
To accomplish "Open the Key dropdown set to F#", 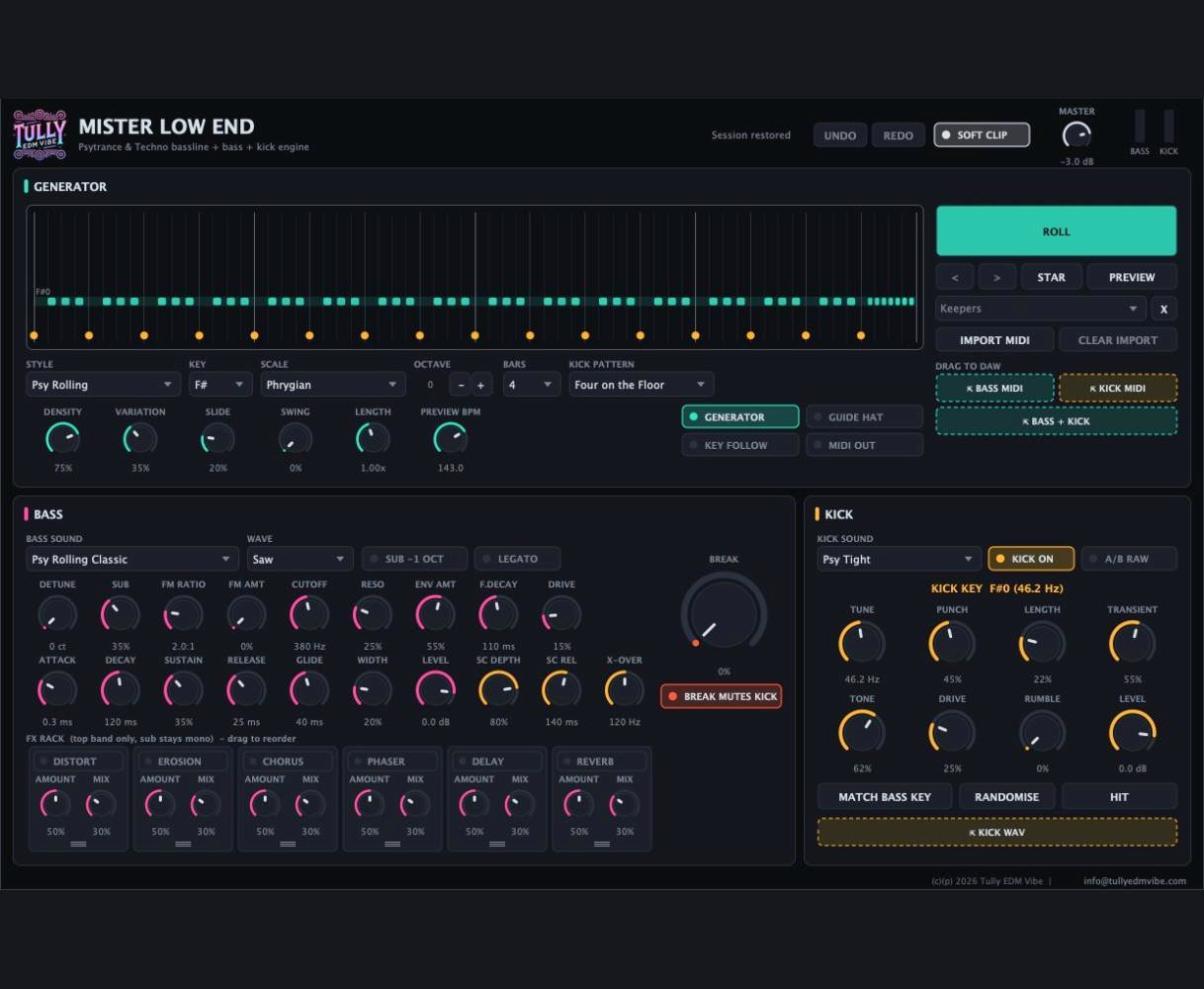I will click(x=220, y=385).
